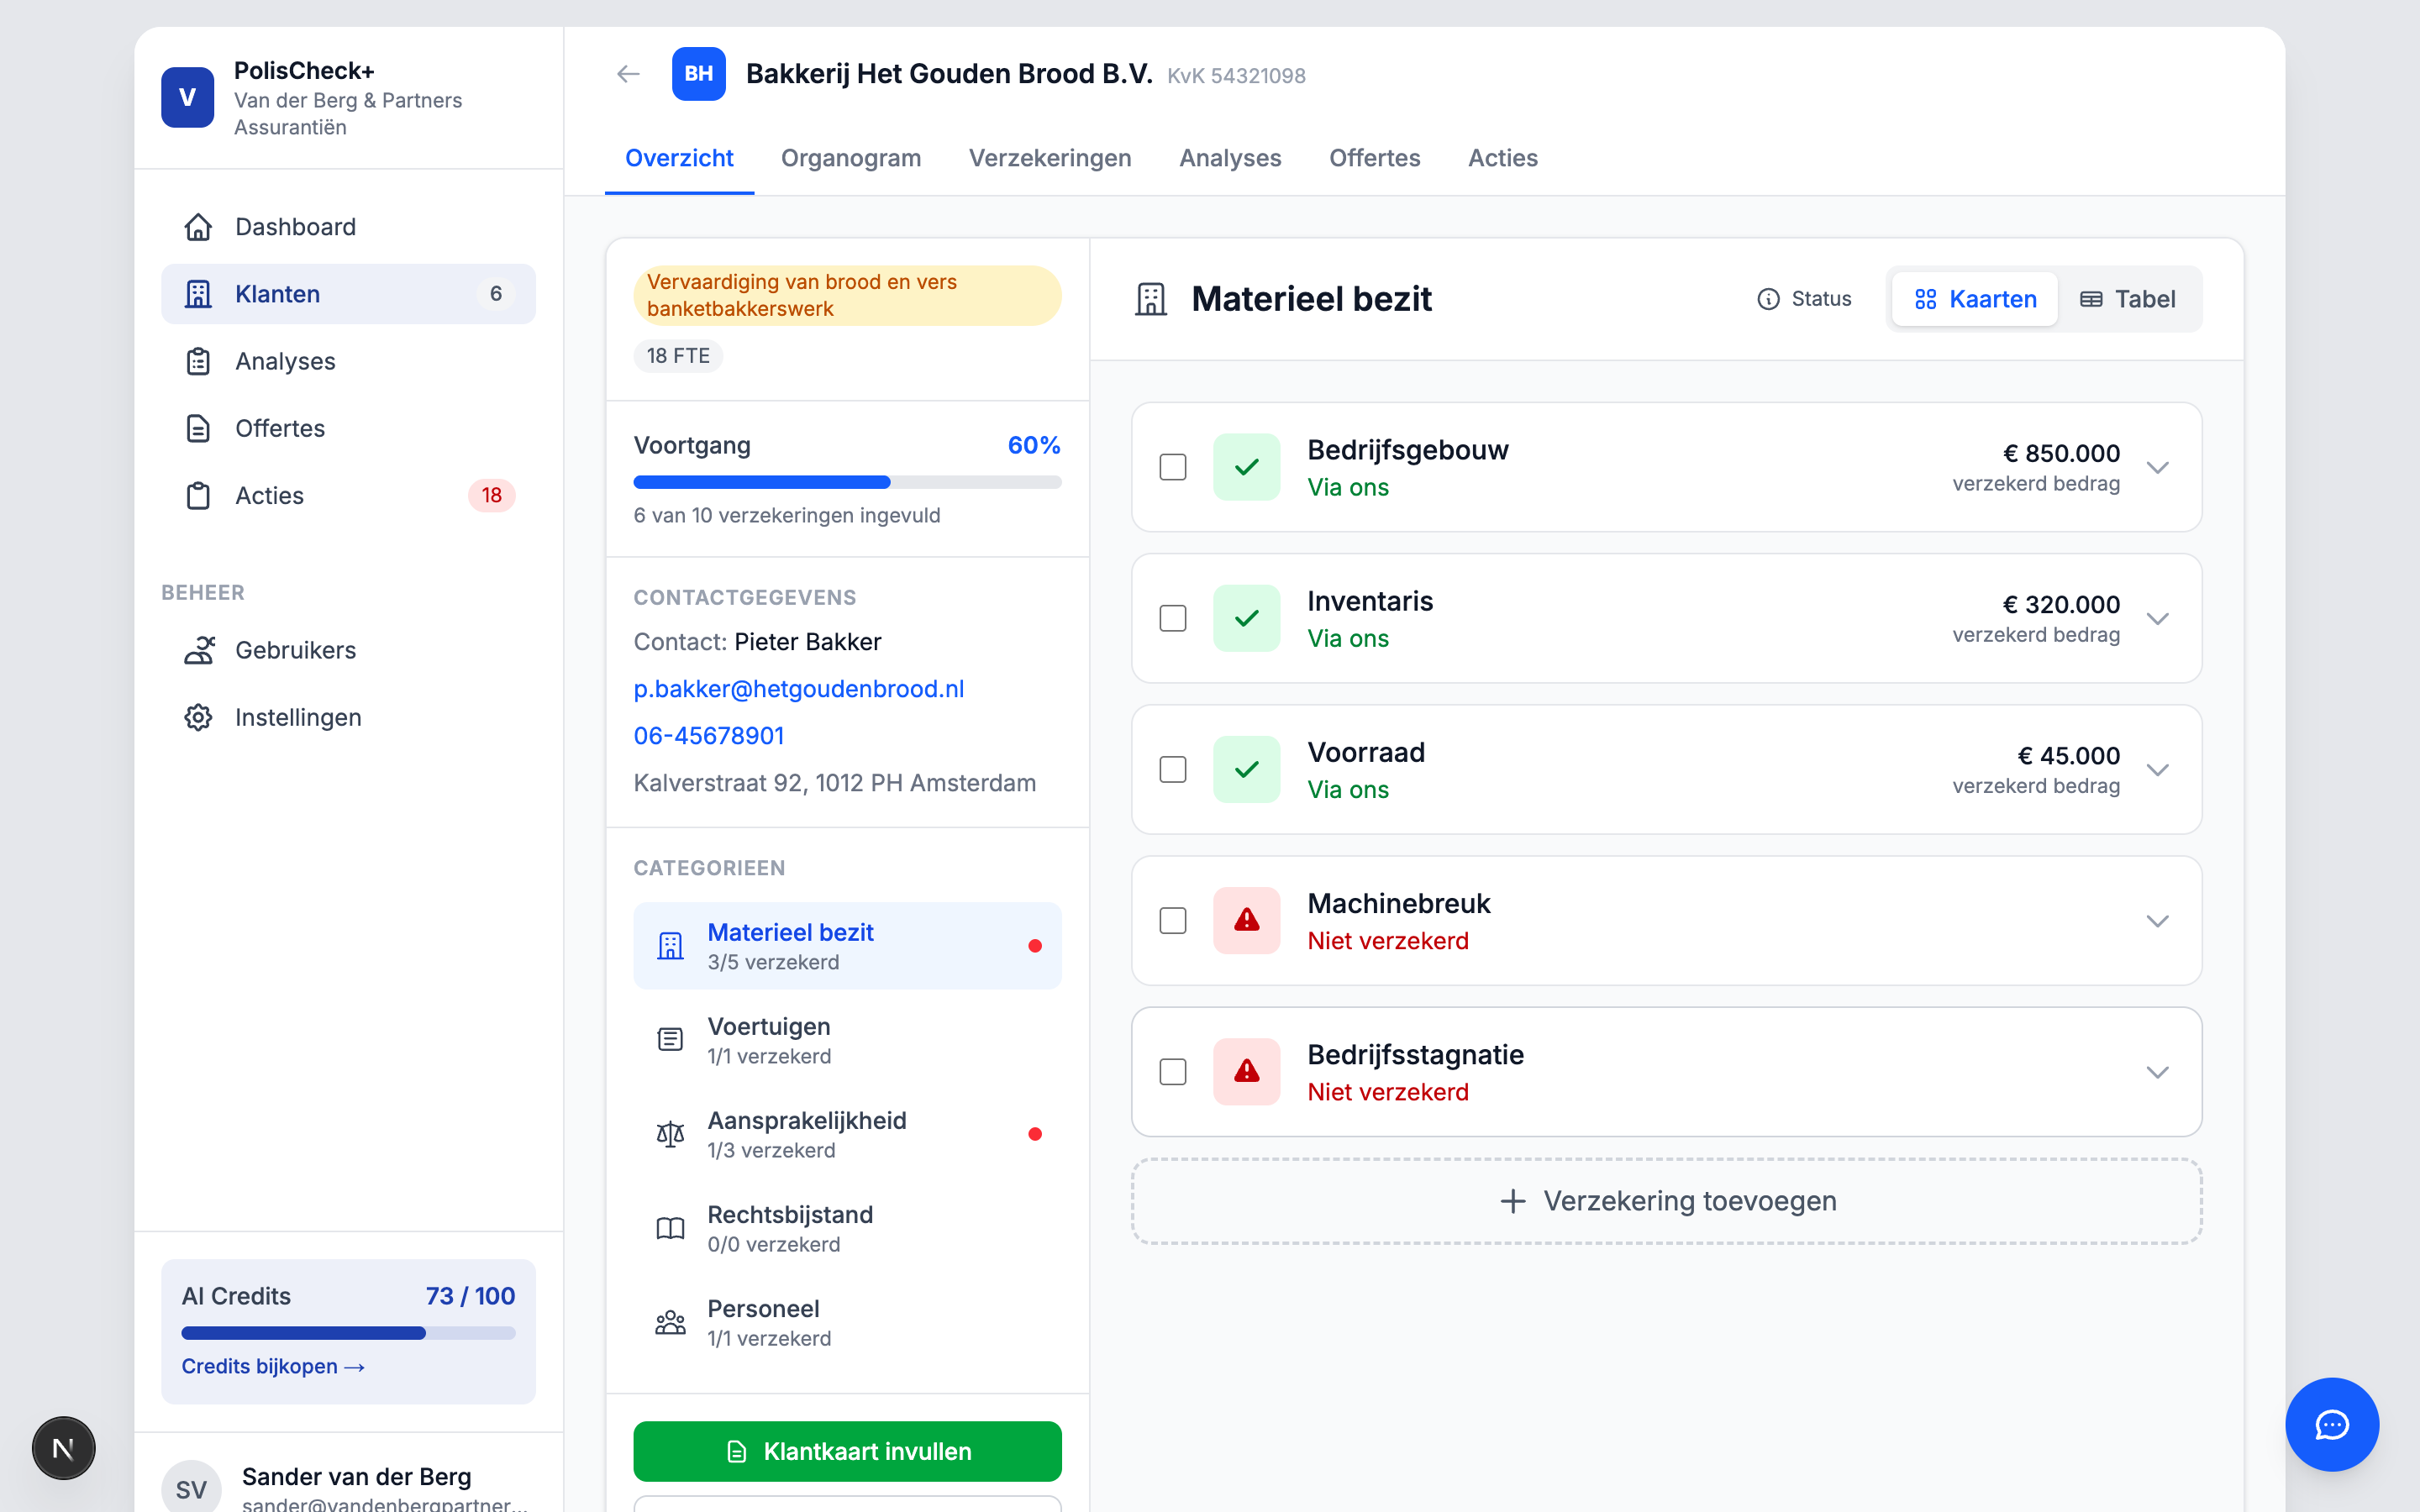The width and height of the screenshot is (2420, 1512).
Task: Expand the Voorraad insurance card
Action: click(2157, 770)
